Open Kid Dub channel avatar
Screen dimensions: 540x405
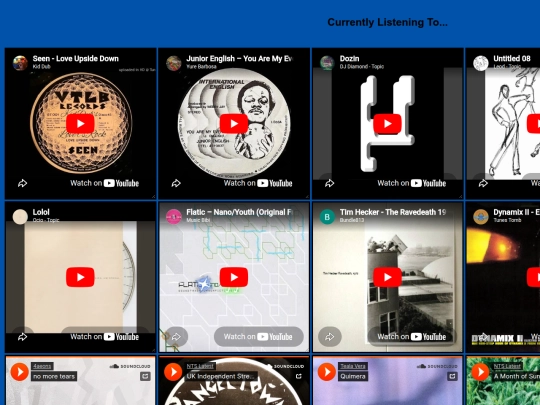tap(20, 63)
